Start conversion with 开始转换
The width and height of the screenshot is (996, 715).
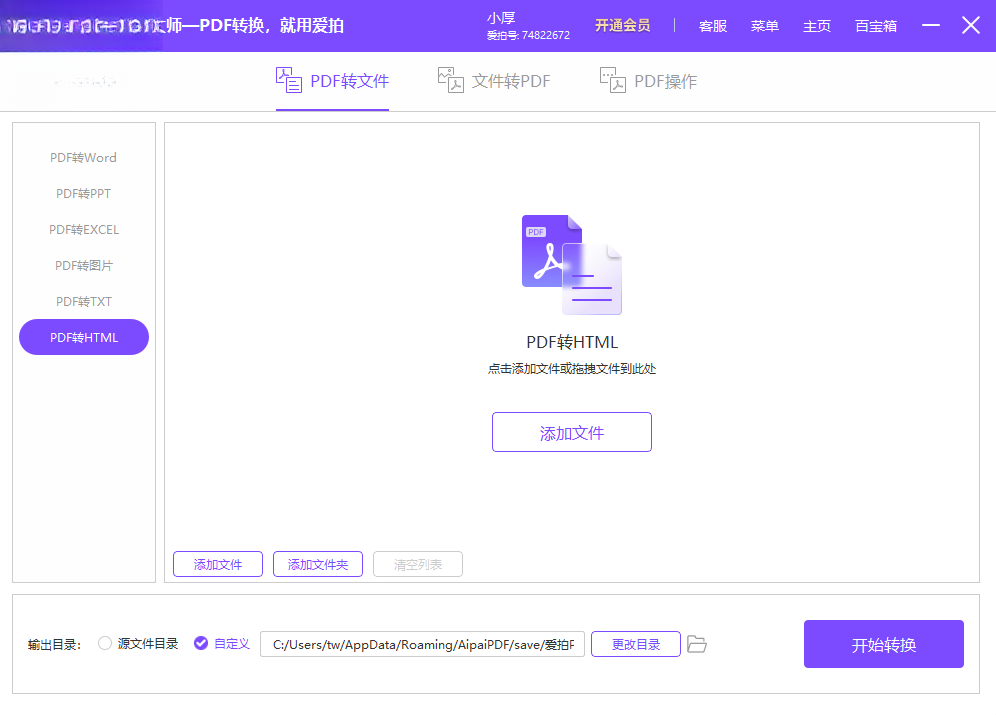884,644
